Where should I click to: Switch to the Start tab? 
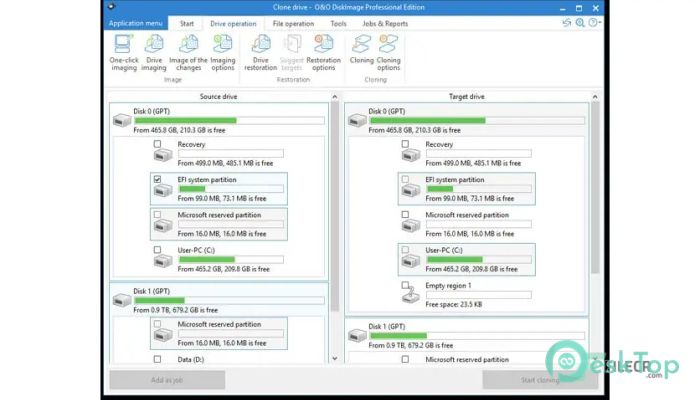[x=187, y=24]
